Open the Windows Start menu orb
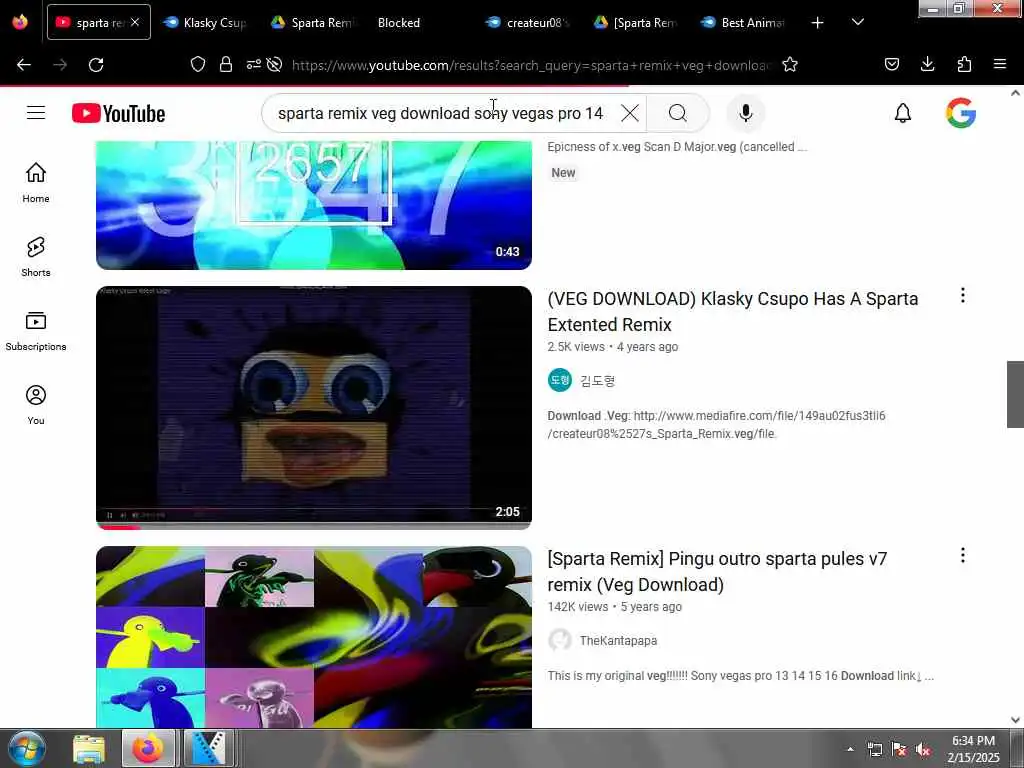The width and height of the screenshot is (1024, 768). (x=27, y=748)
